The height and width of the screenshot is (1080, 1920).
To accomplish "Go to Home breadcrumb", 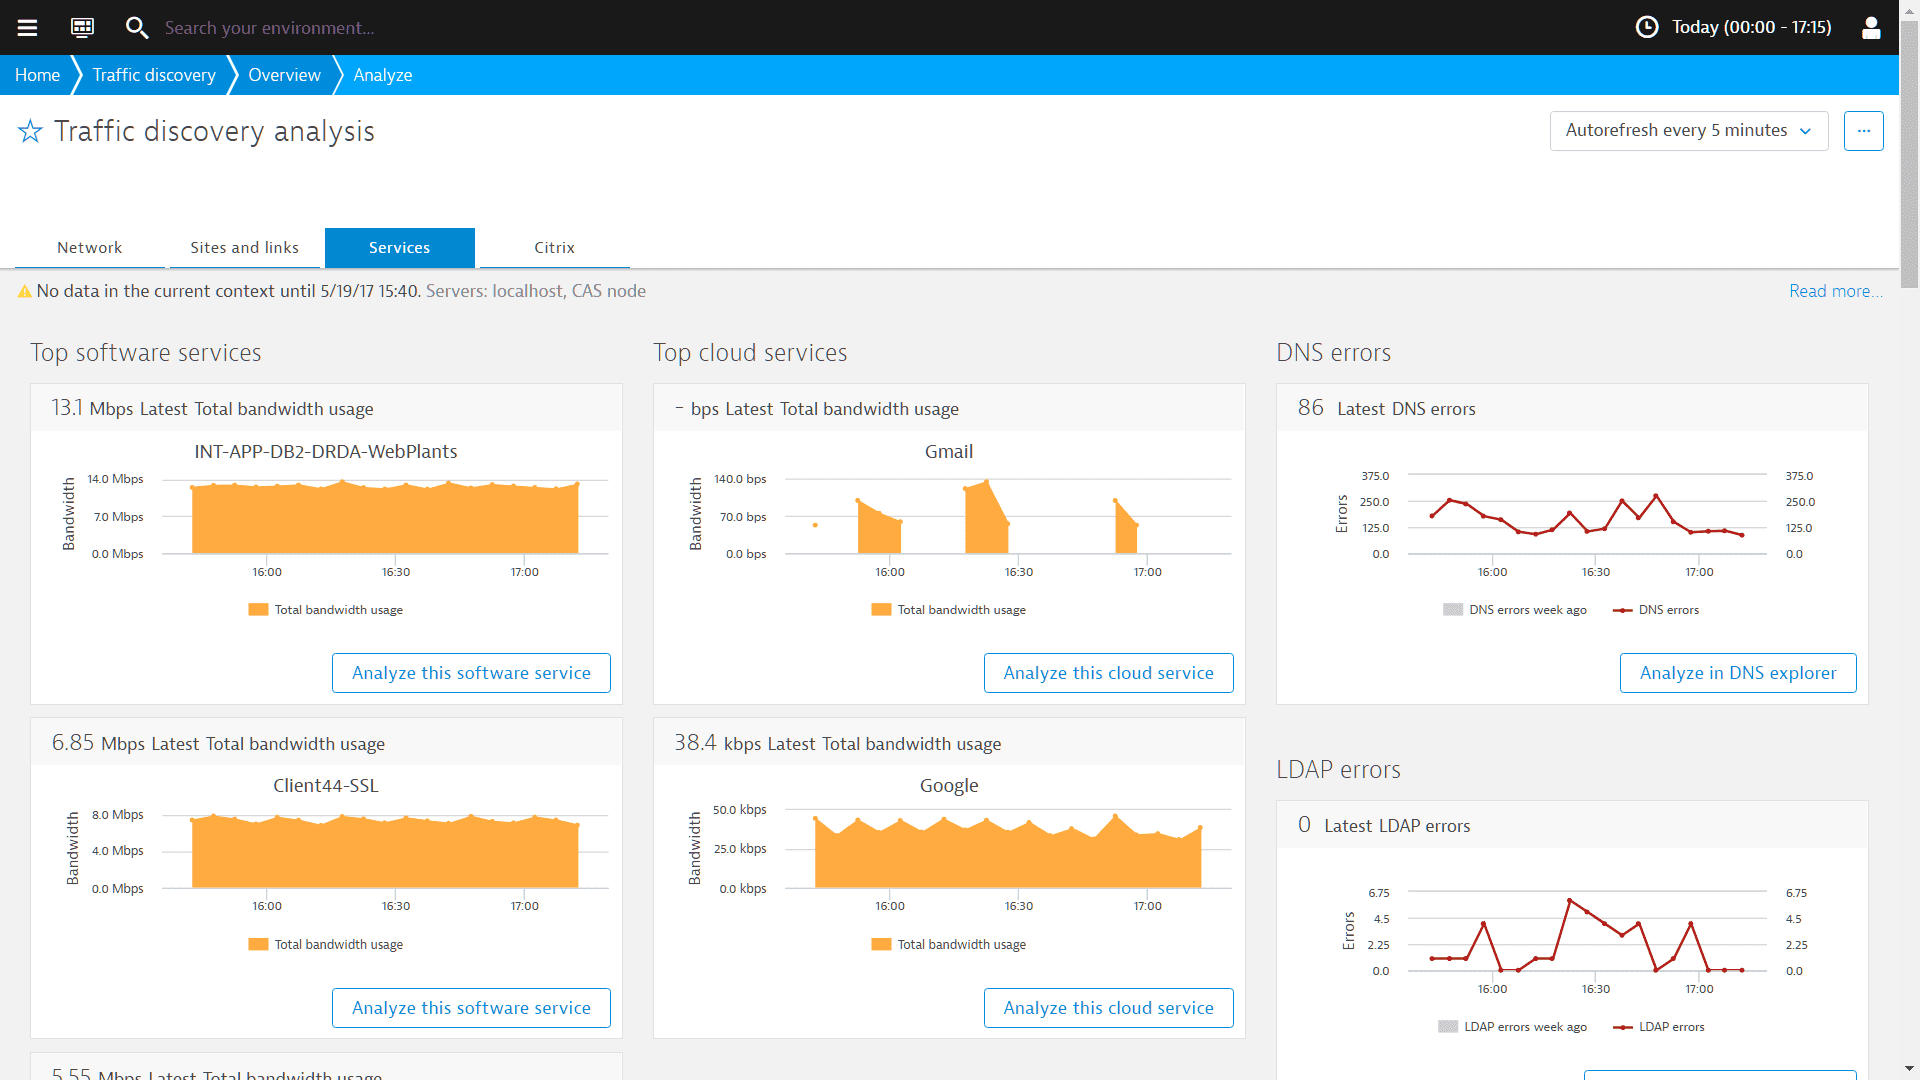I will pos(37,75).
